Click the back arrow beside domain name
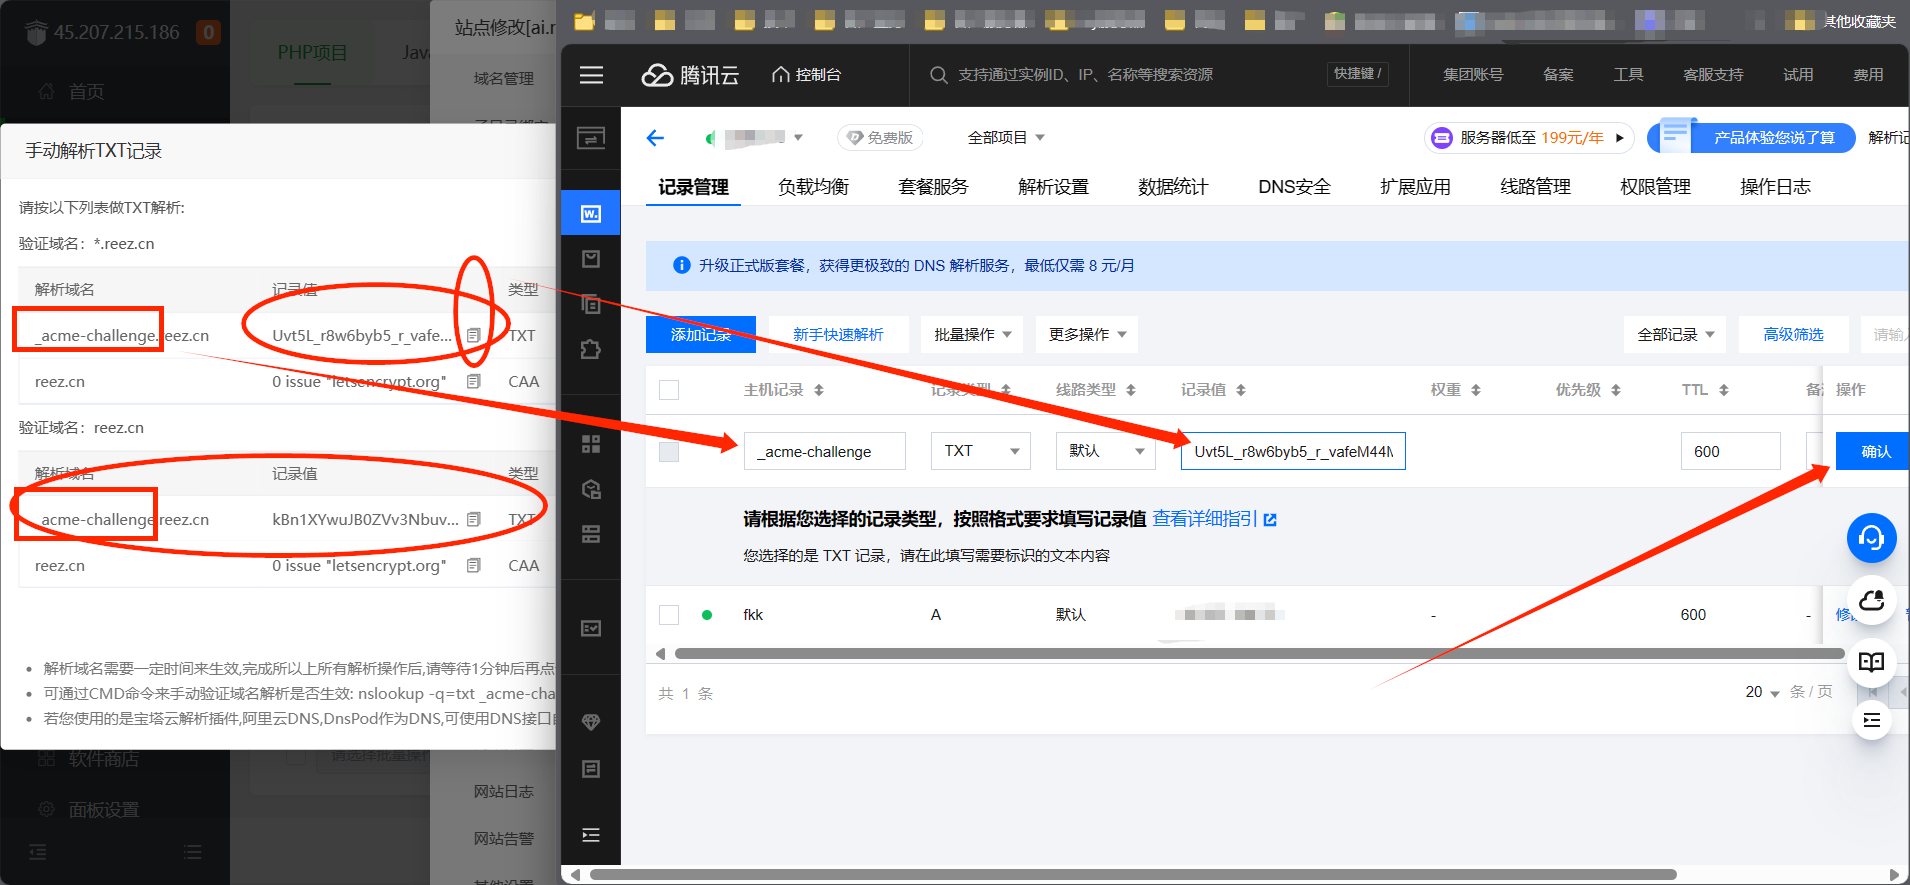 point(655,138)
